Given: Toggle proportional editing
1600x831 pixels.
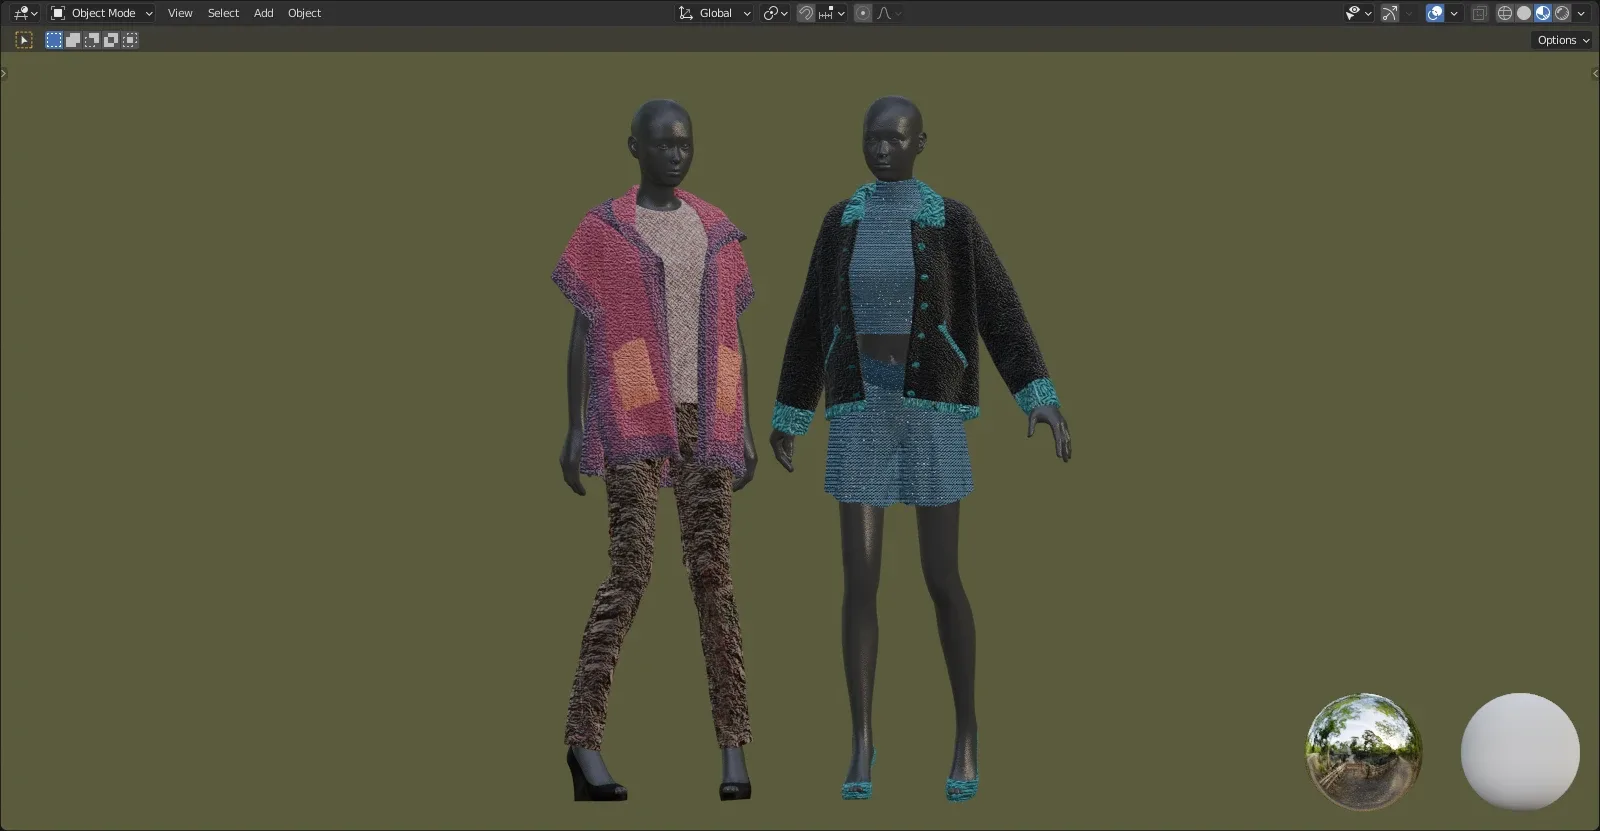Looking at the screenshot, I should (x=863, y=13).
